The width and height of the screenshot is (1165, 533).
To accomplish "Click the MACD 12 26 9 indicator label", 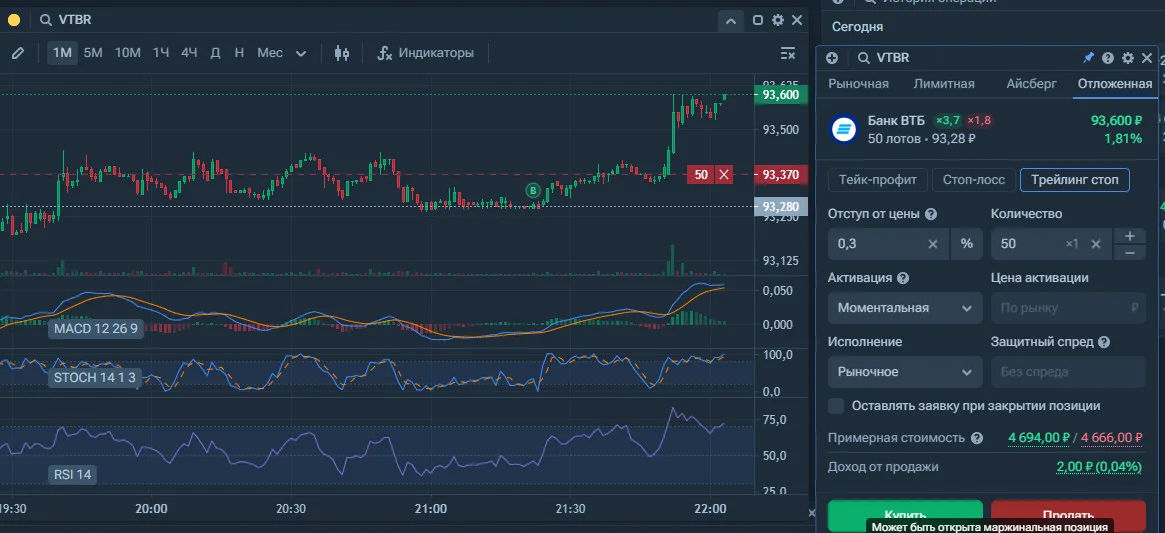I will [x=96, y=328].
